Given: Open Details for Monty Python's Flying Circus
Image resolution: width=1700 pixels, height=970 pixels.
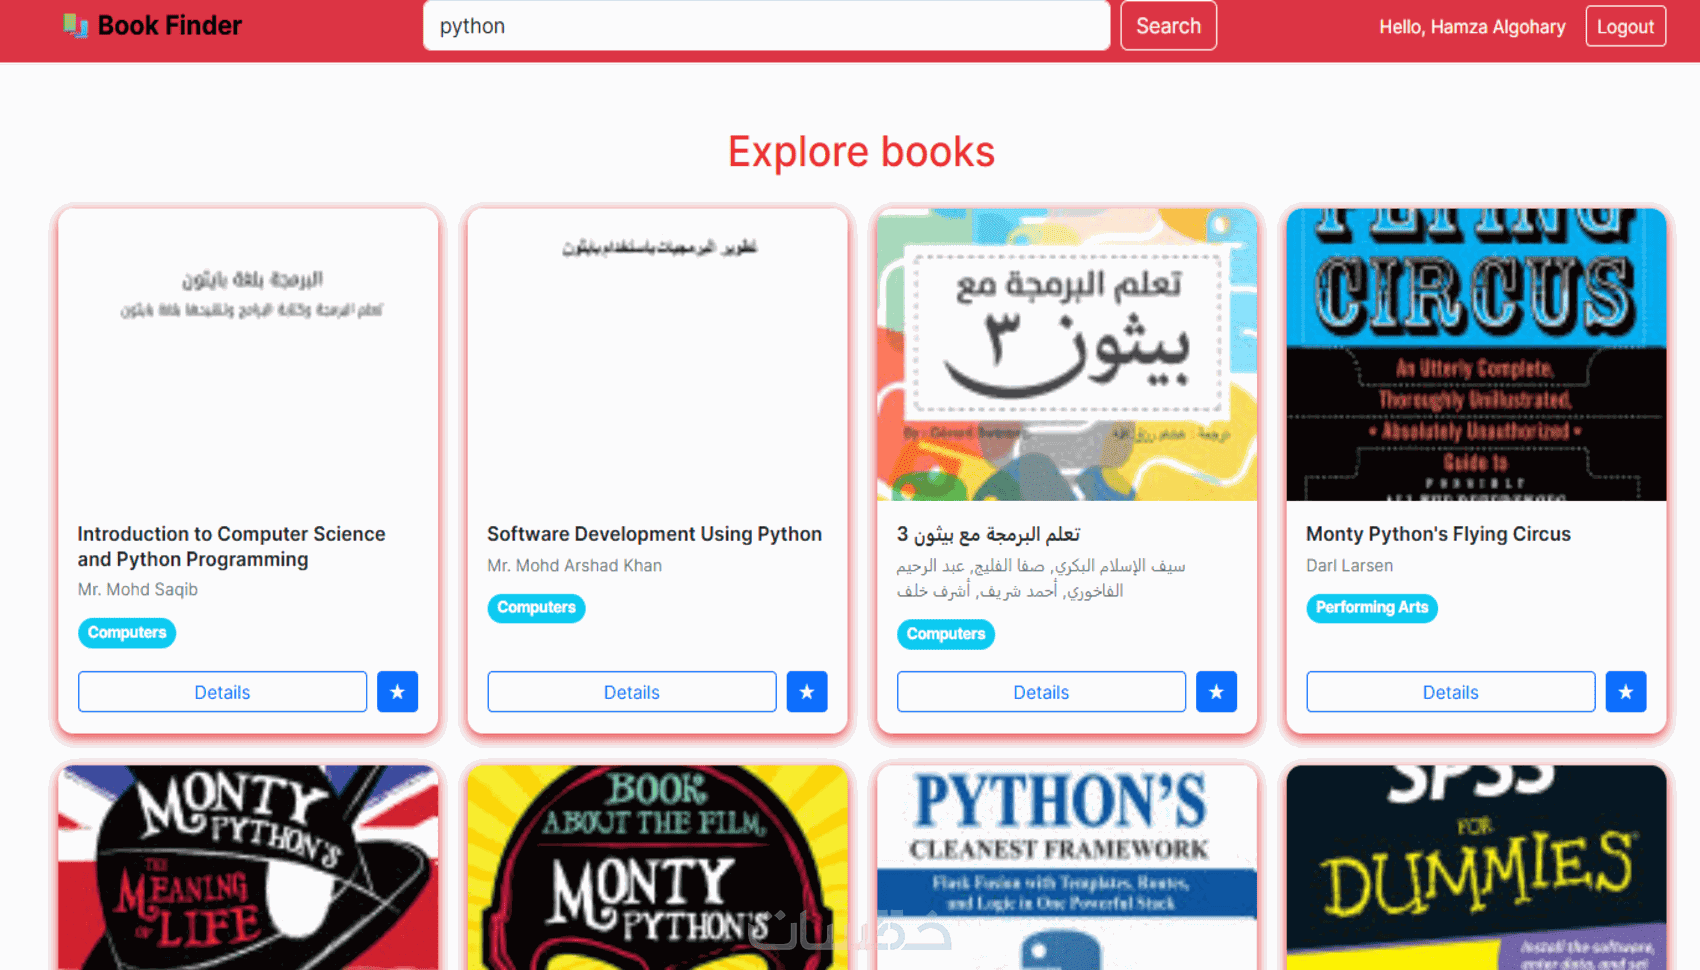Looking at the screenshot, I should tap(1451, 692).
